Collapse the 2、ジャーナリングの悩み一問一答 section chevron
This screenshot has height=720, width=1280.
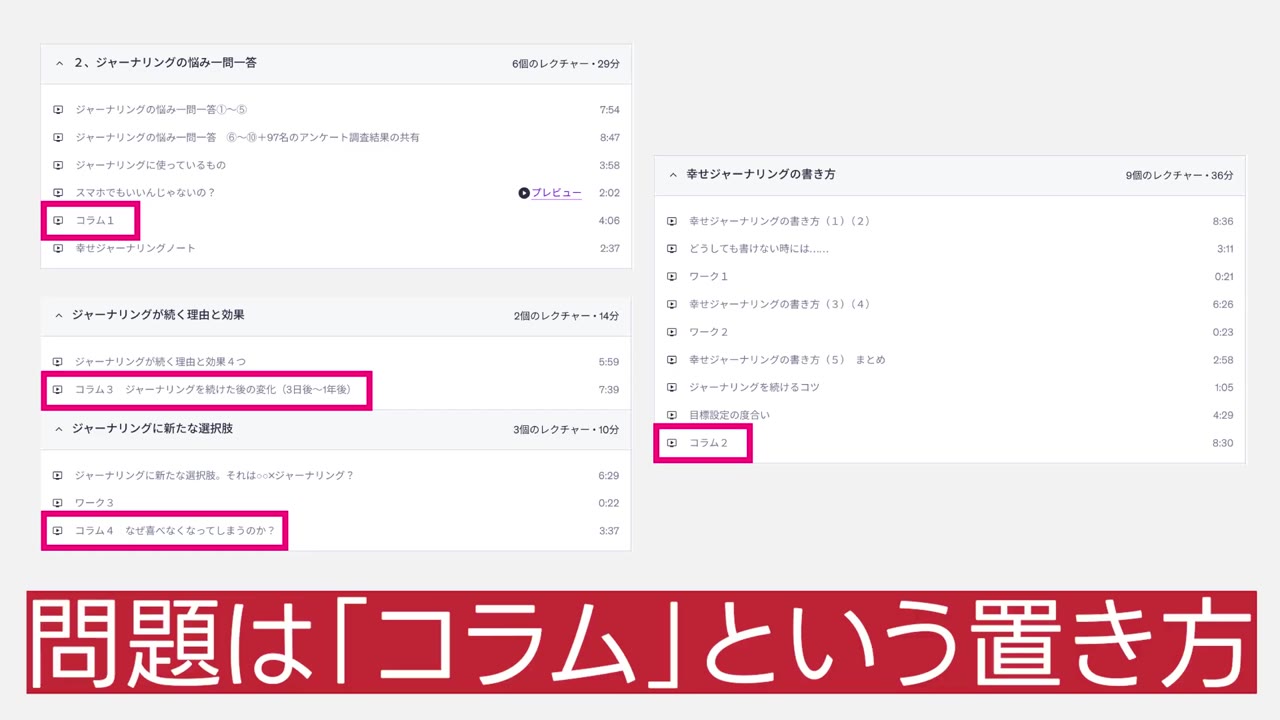59,63
